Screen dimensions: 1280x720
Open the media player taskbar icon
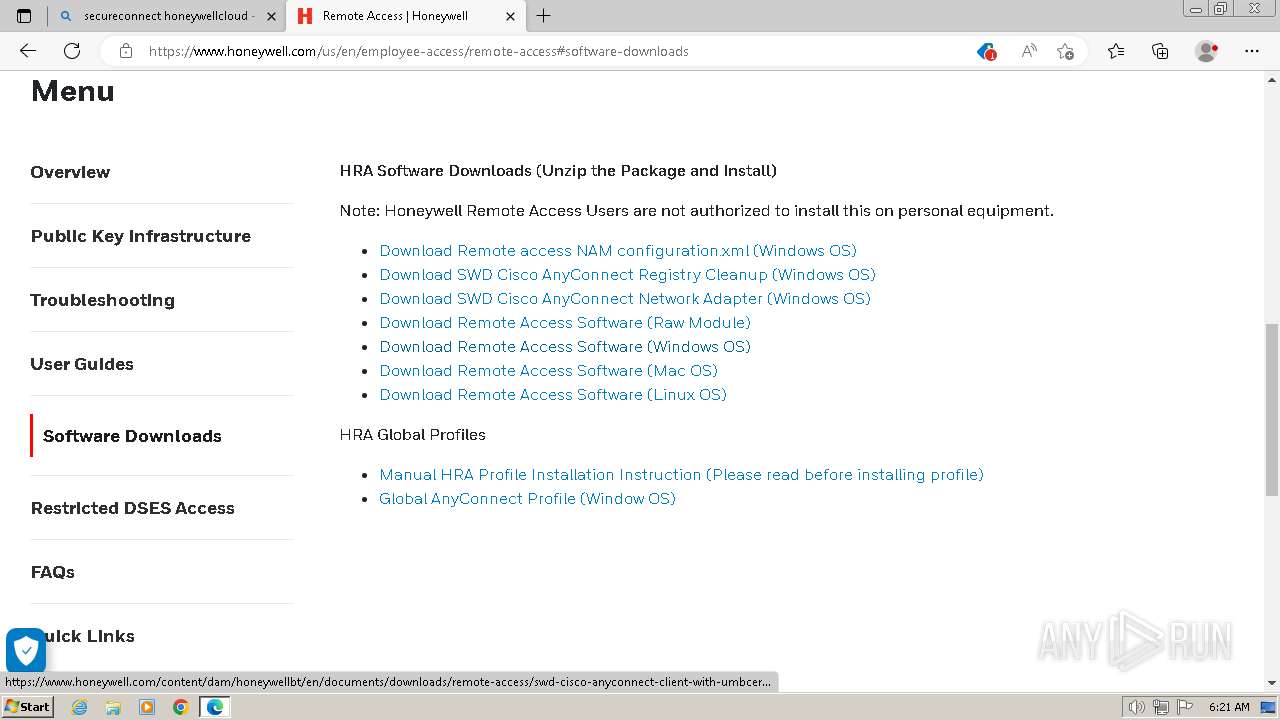pyautogui.click(x=147, y=707)
